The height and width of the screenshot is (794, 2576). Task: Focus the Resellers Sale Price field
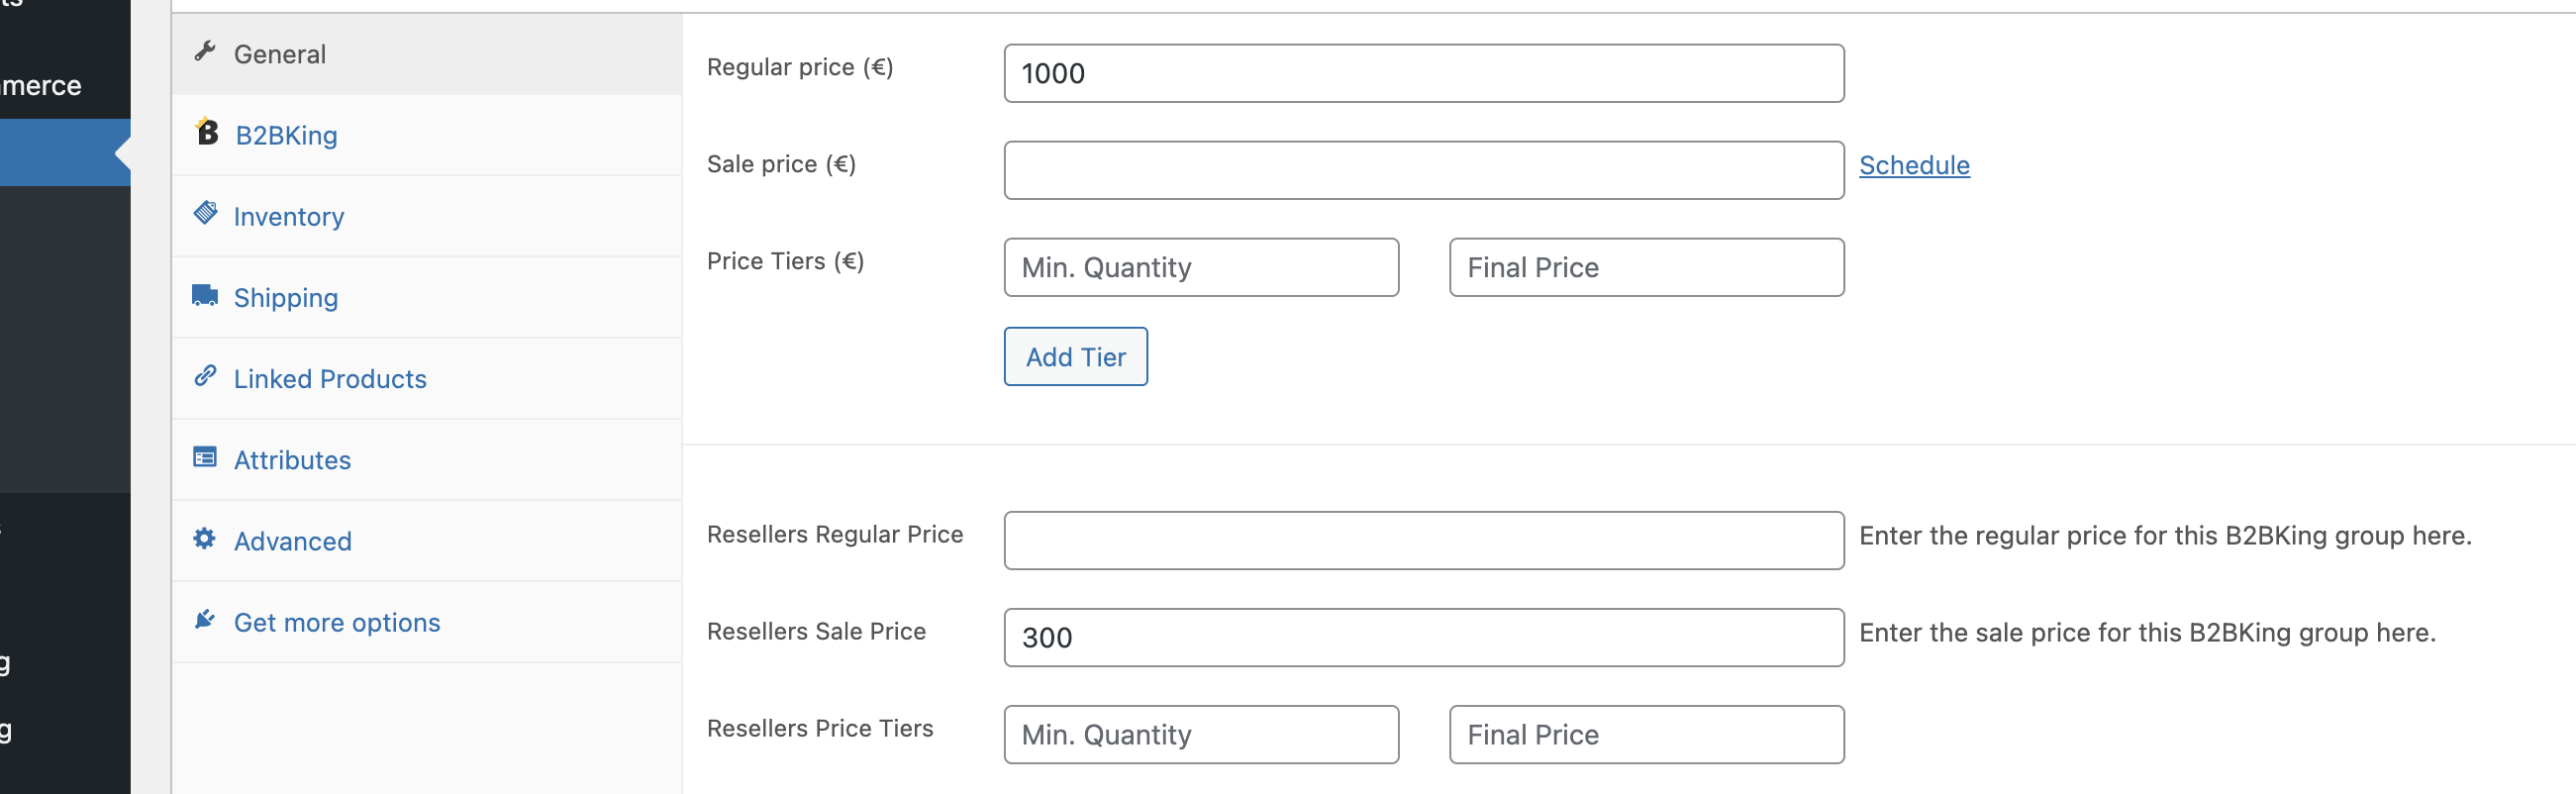tap(1424, 638)
